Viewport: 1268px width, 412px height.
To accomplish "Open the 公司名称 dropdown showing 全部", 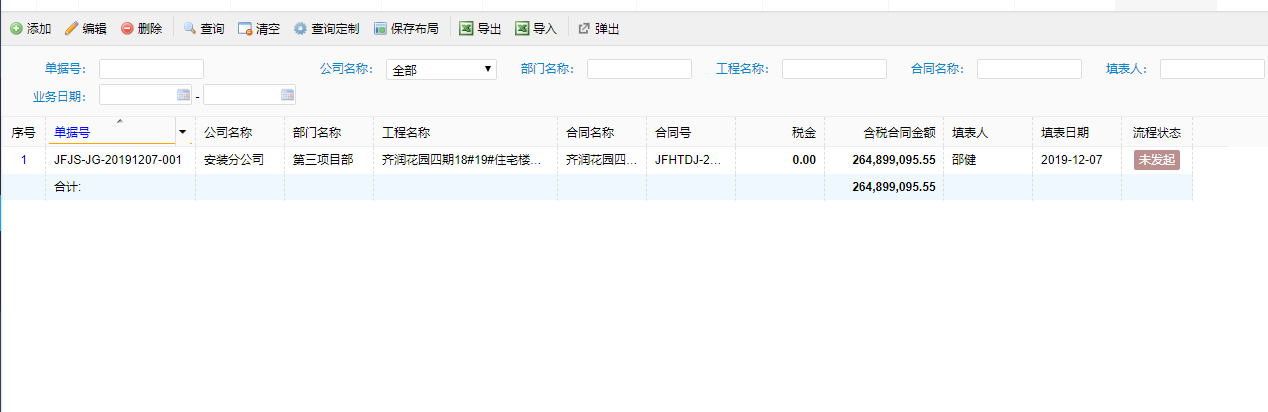I will [441, 69].
